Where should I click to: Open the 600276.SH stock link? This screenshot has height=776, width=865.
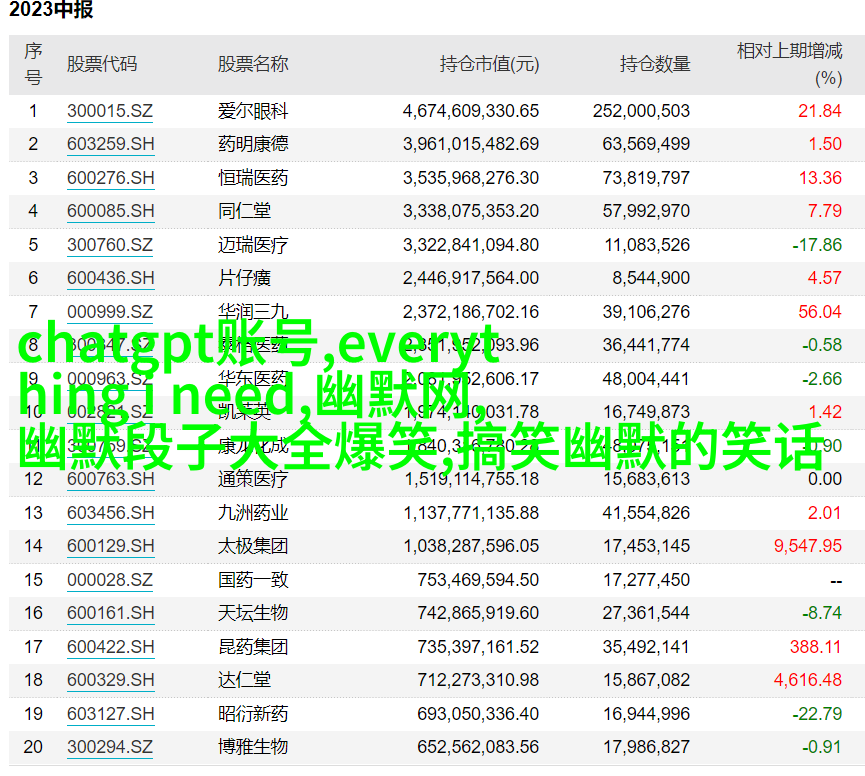click(x=111, y=178)
